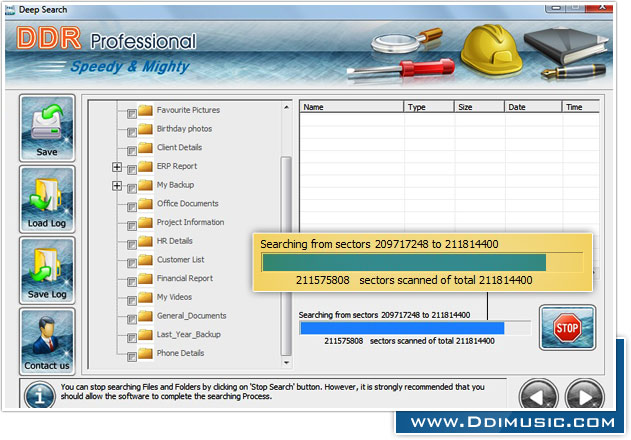Sort by Time column header
631x440 pixels.
(x=581, y=107)
